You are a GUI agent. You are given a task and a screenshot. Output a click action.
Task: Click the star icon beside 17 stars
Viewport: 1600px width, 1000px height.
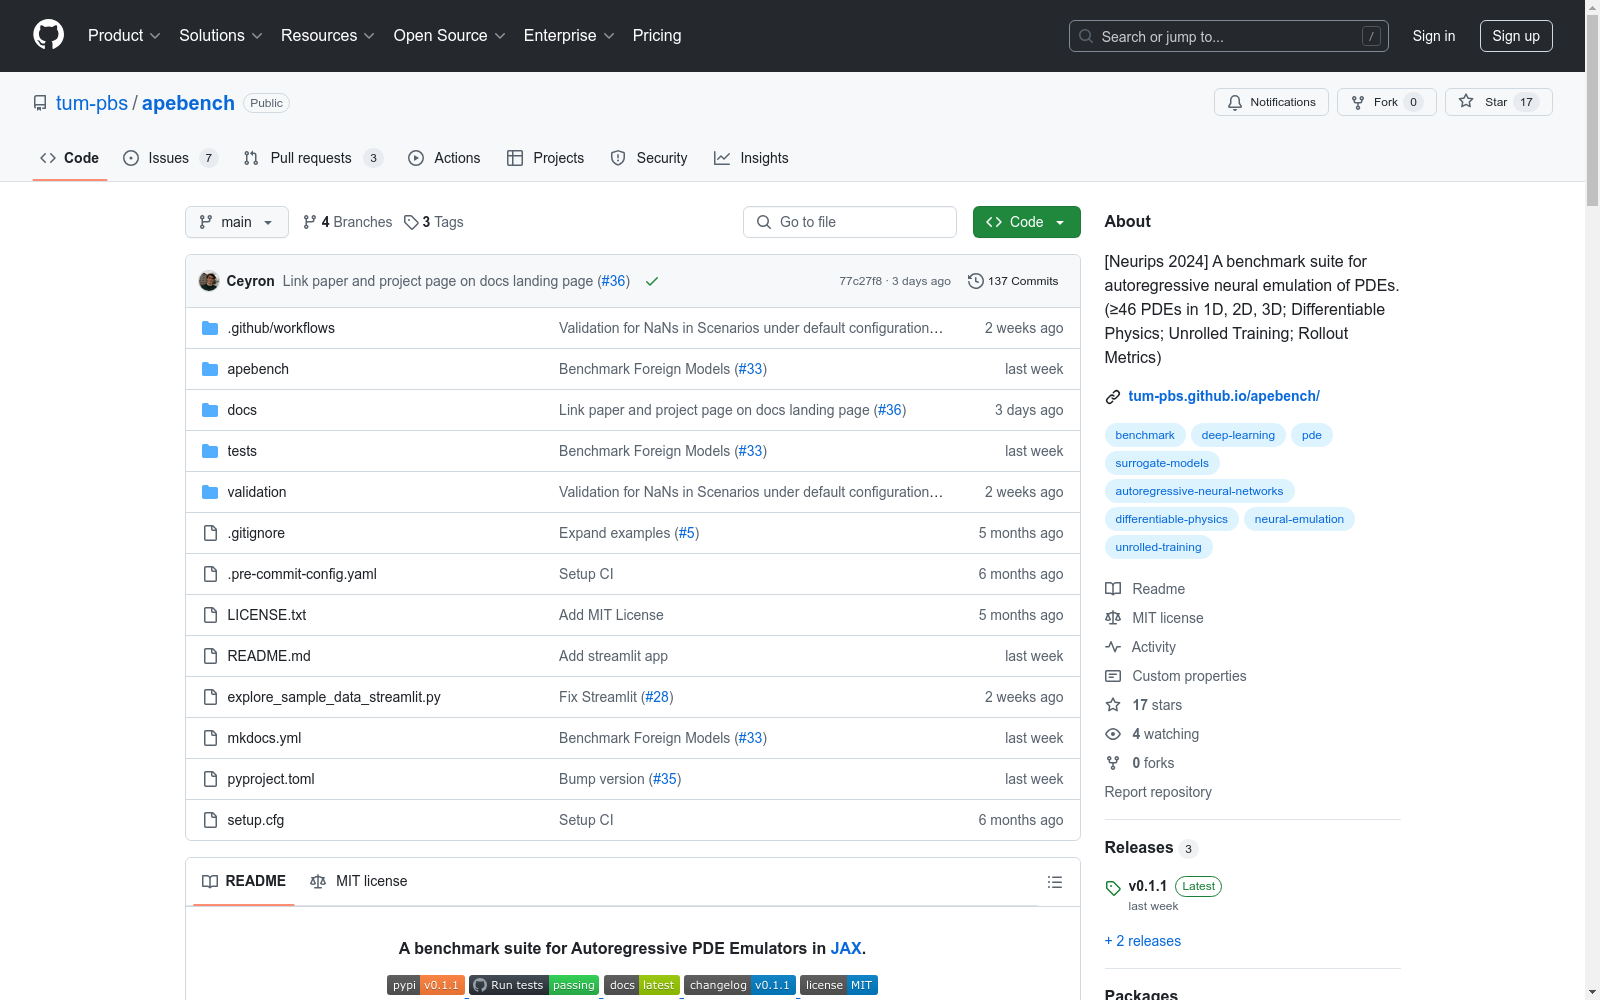click(x=1113, y=705)
